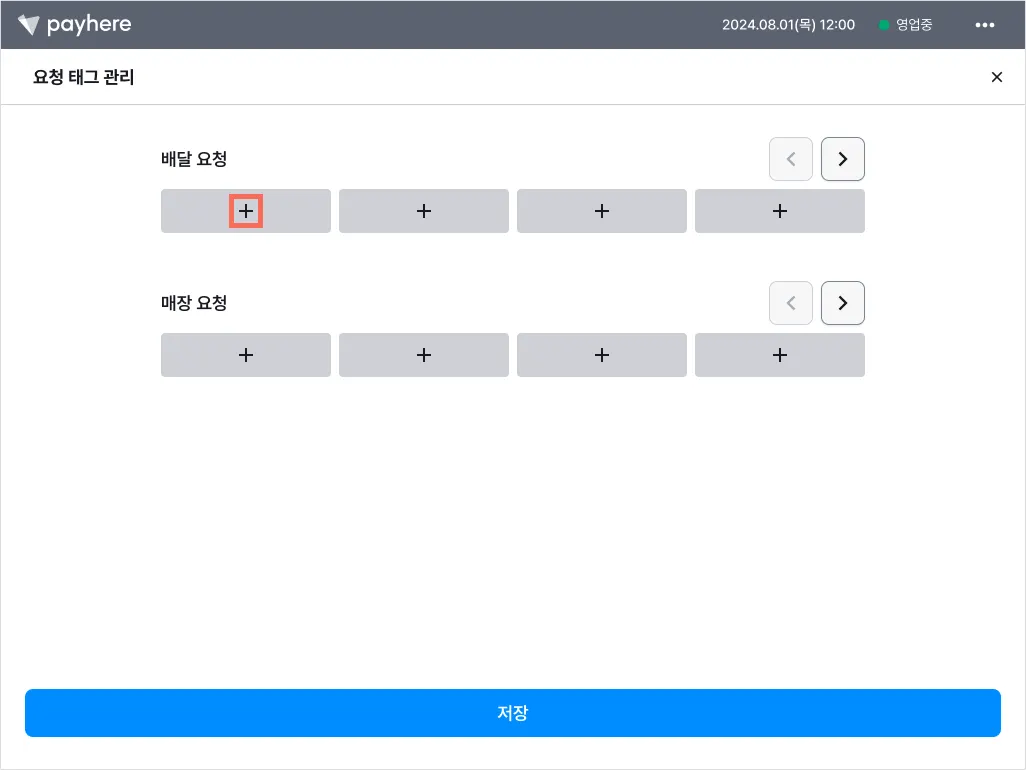The height and width of the screenshot is (770, 1026).
Task: Add a tag in second 매장 요청 slot
Action: click(424, 355)
